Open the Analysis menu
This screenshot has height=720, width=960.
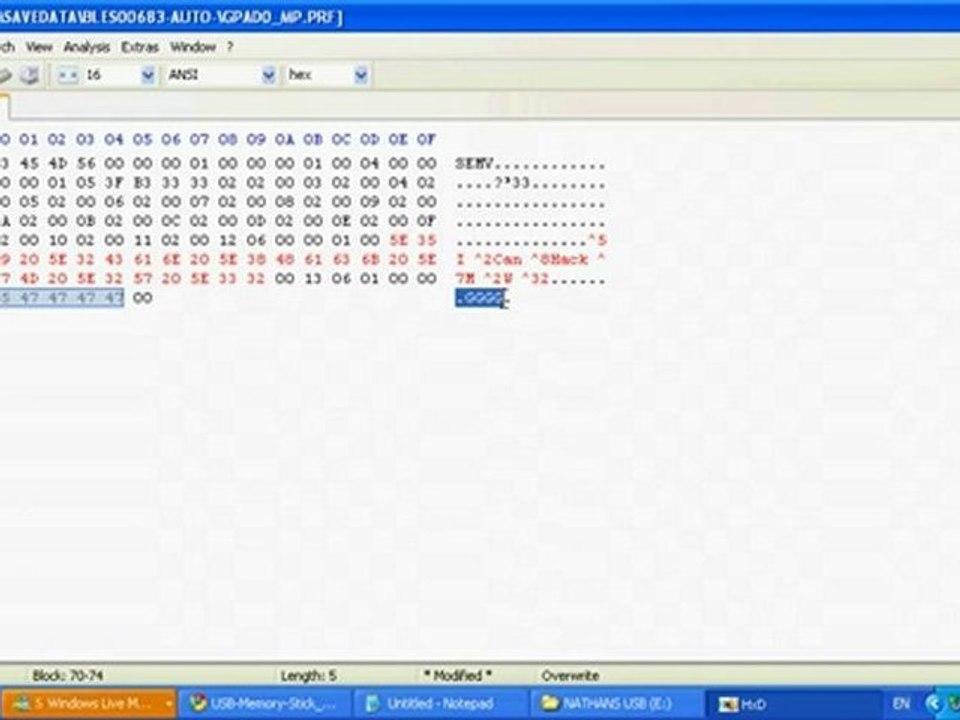[87, 47]
